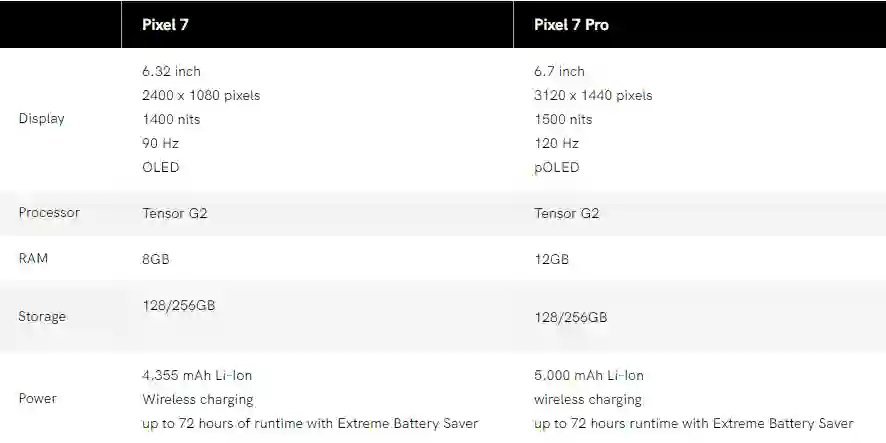The image size is (886, 443).
Task: Click the RAM row label
Action: [33, 258]
